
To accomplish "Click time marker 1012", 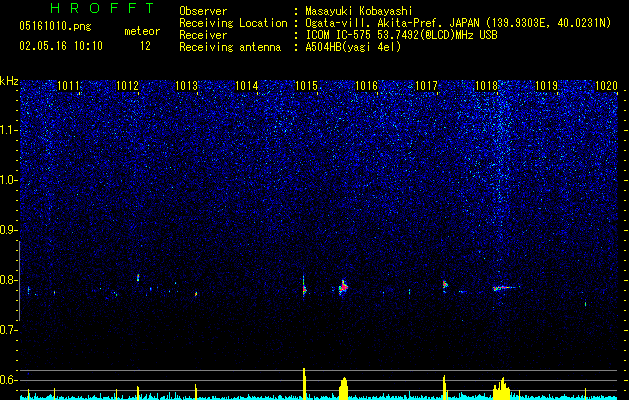I will (128, 86).
